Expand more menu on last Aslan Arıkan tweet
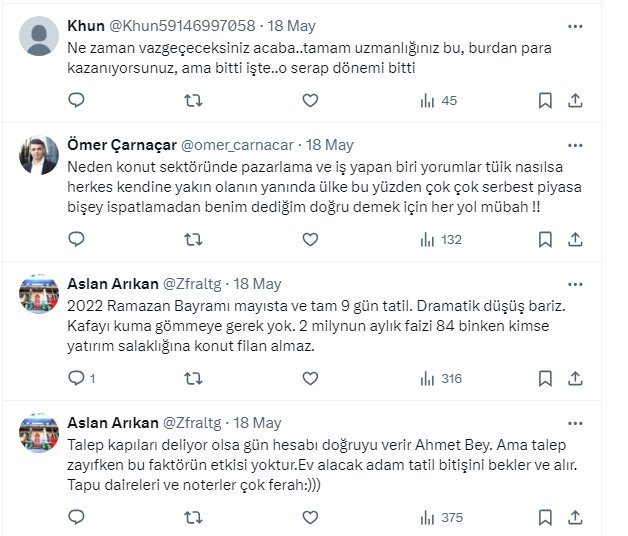This screenshot has height=536, width=628. (575, 422)
